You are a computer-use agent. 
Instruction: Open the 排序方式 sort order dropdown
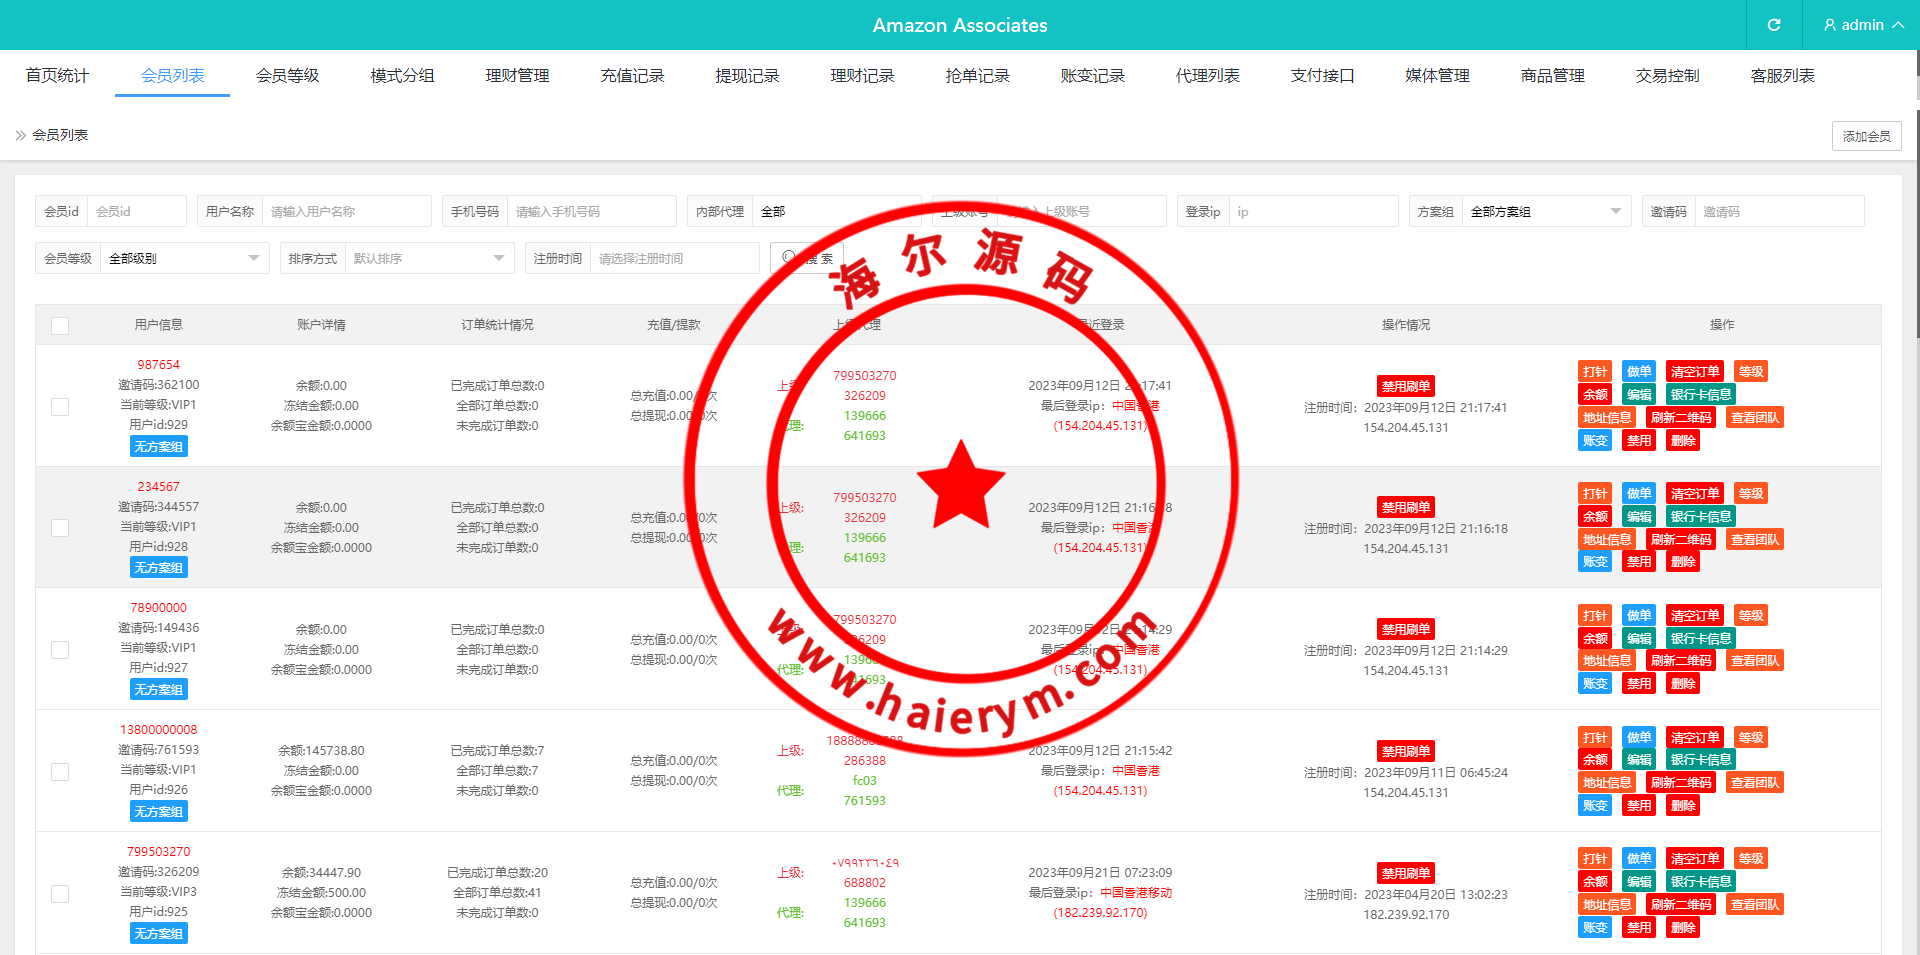(x=428, y=258)
